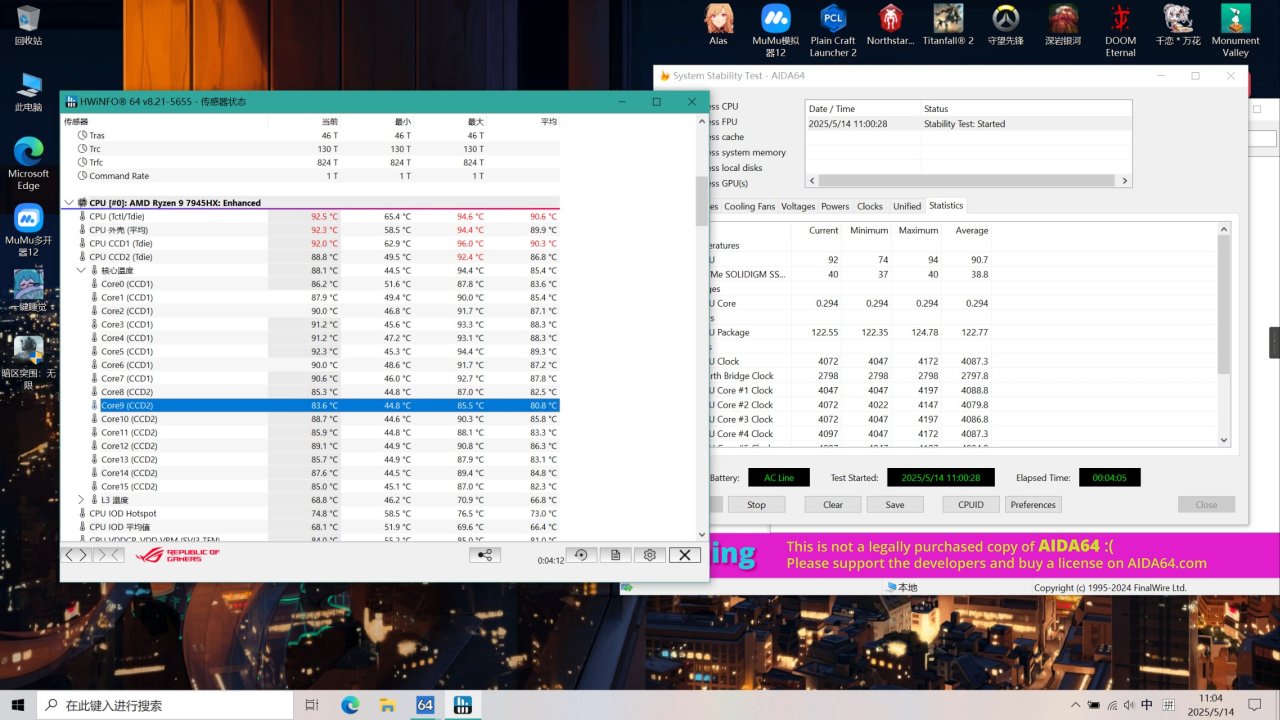Select Command Rate sensor row
This screenshot has height=720, width=1280.
pyautogui.click(x=310, y=176)
